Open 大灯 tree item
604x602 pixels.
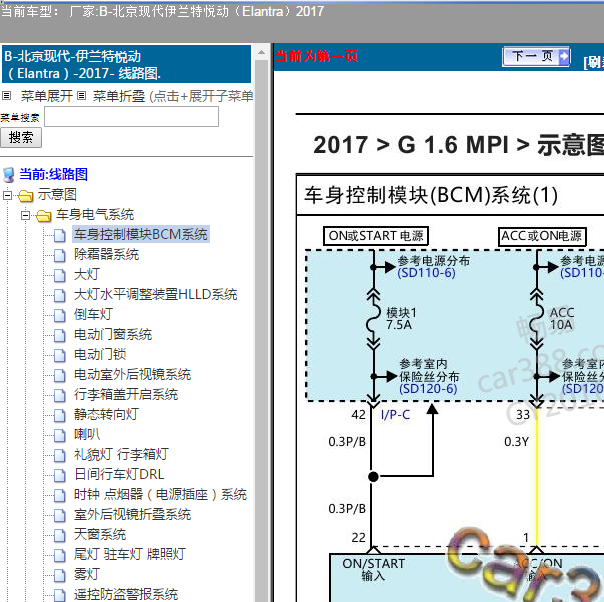pyautogui.click(x=87, y=274)
